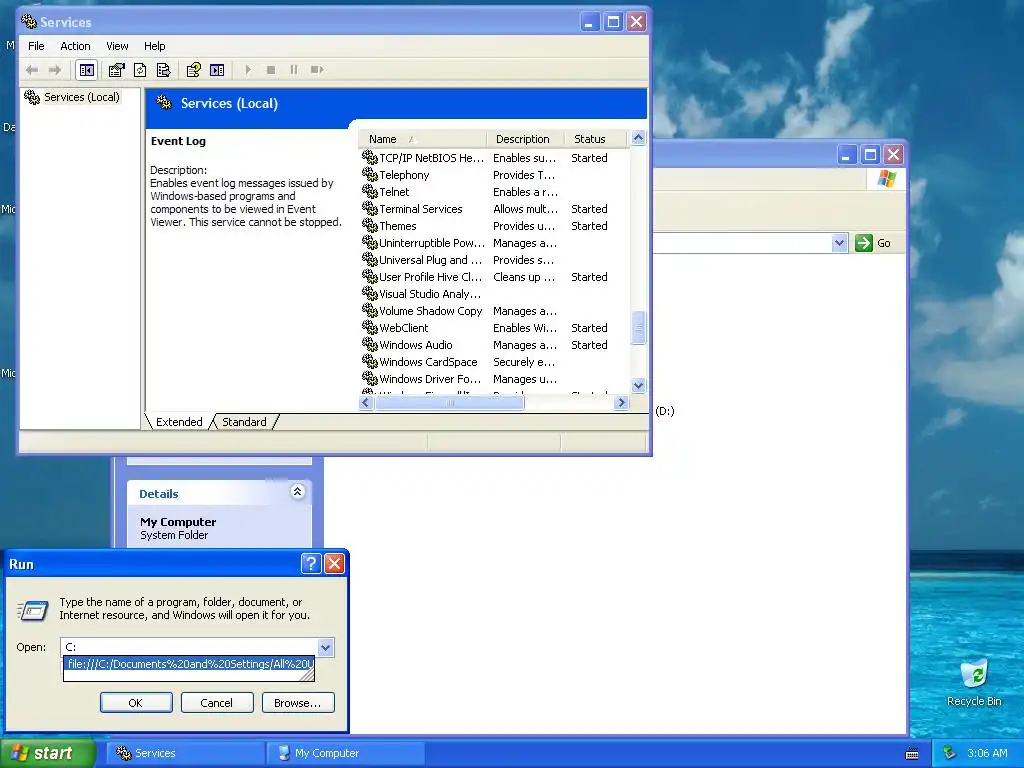Click the vertical scrollbar up arrow in services list
This screenshot has width=1024, height=768.
639,138
